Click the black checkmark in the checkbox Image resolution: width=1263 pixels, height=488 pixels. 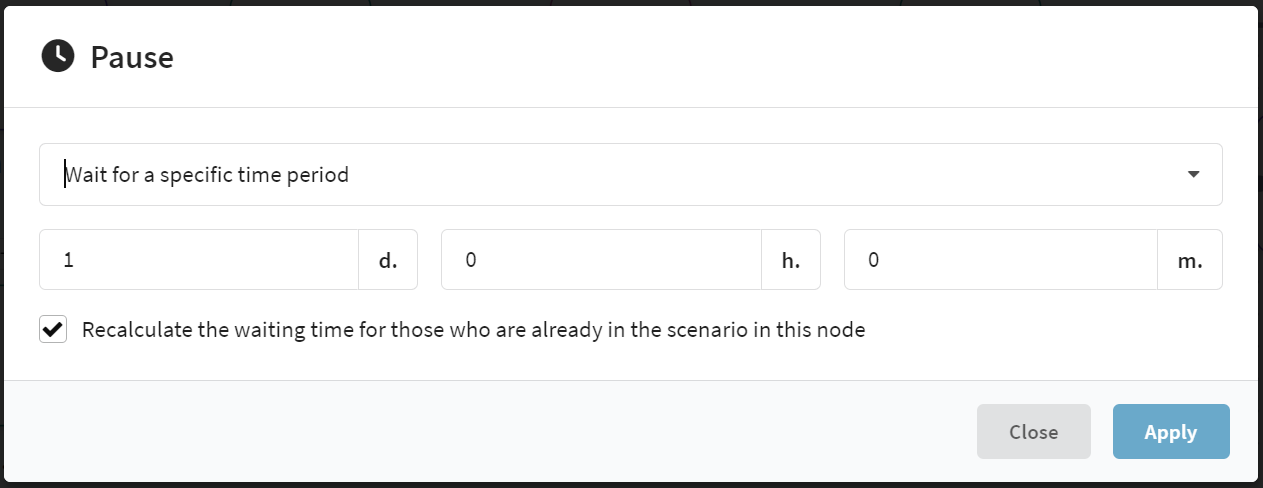pyautogui.click(x=53, y=328)
